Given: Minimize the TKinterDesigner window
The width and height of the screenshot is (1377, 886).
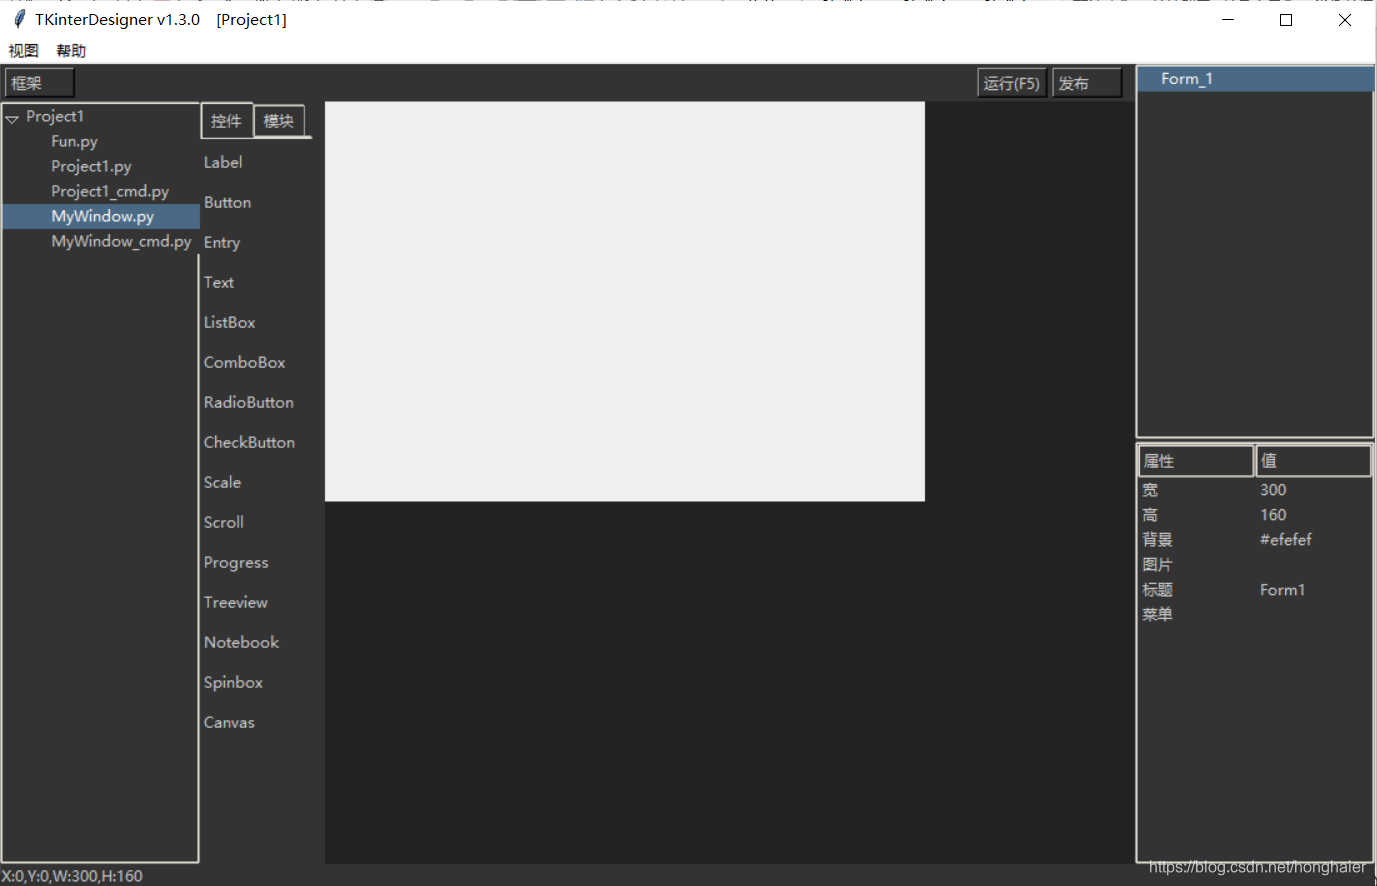Looking at the screenshot, I should pos(1228,20).
